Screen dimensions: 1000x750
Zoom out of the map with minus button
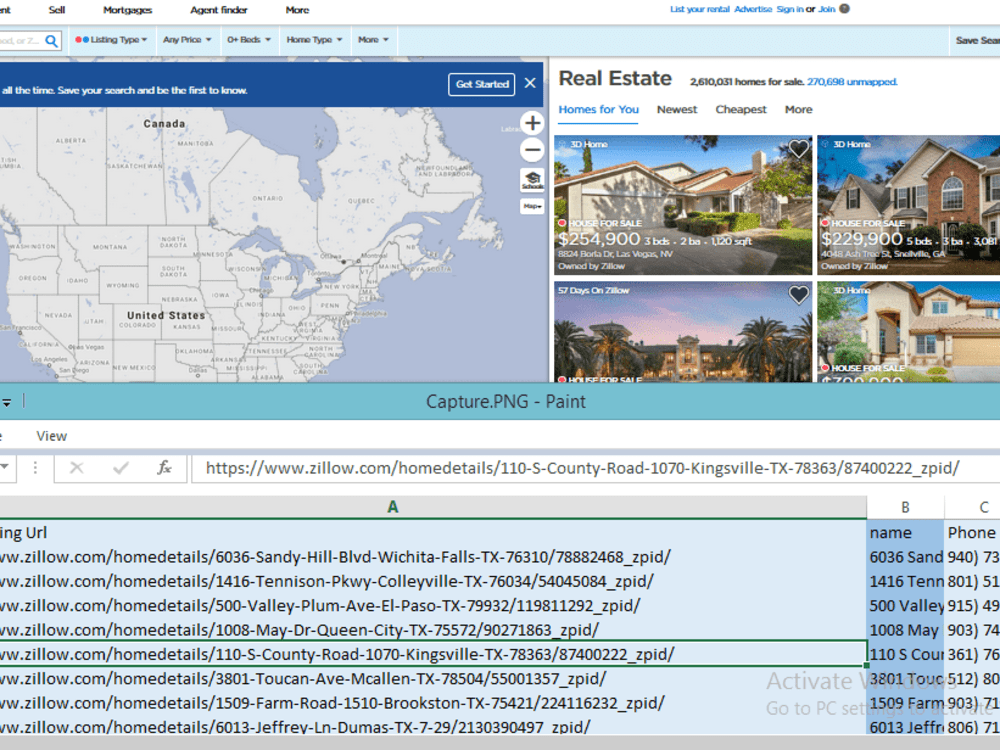532,151
